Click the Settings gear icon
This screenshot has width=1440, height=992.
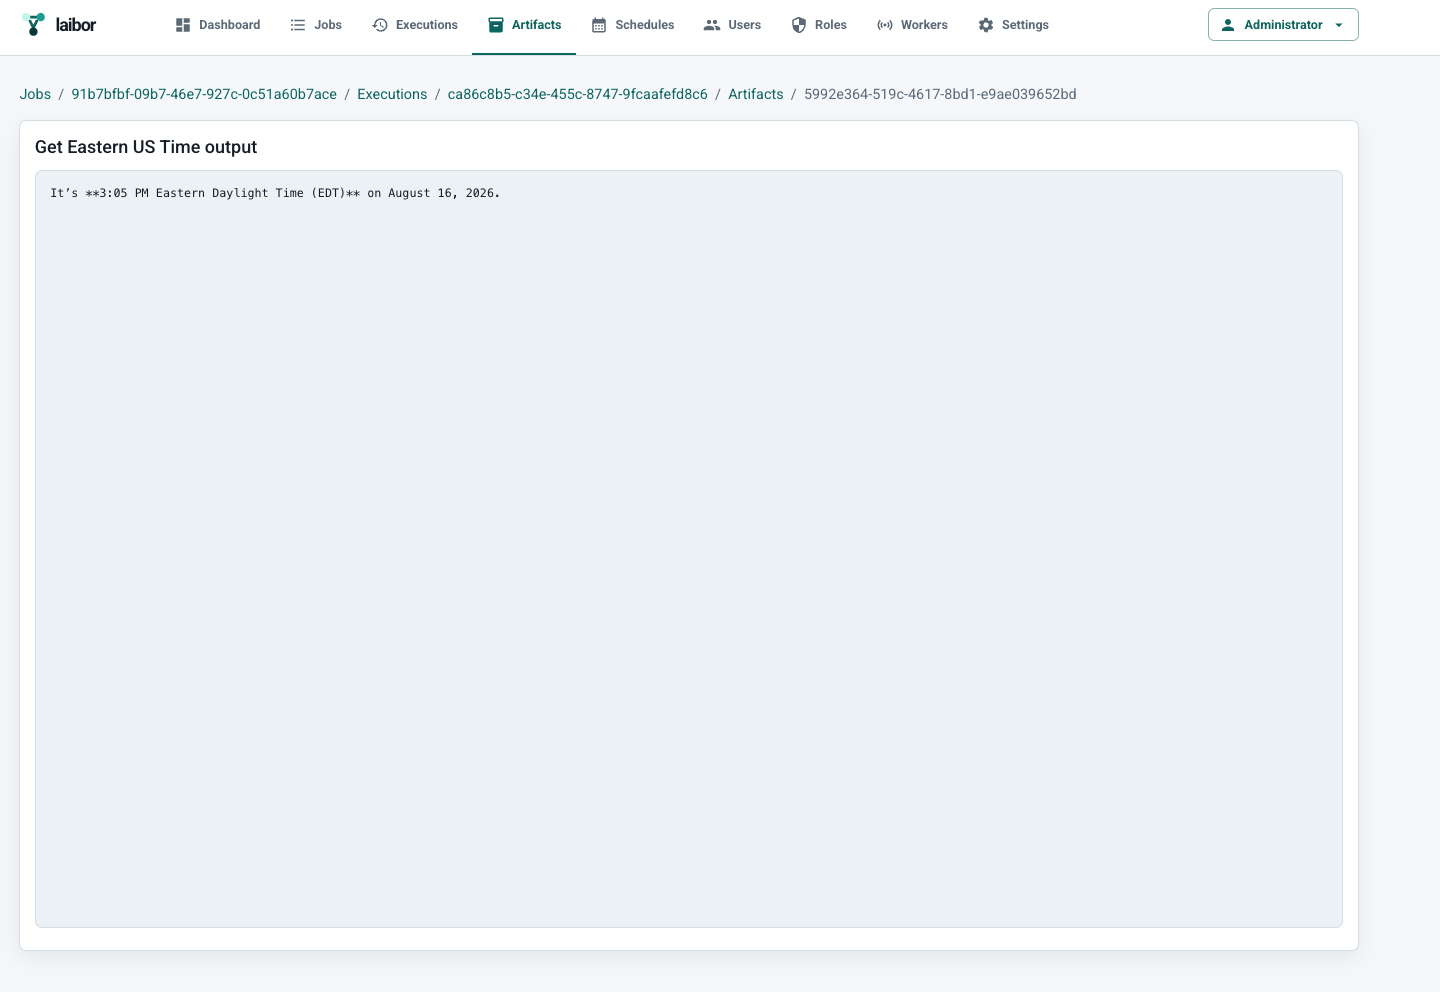[x=986, y=25]
